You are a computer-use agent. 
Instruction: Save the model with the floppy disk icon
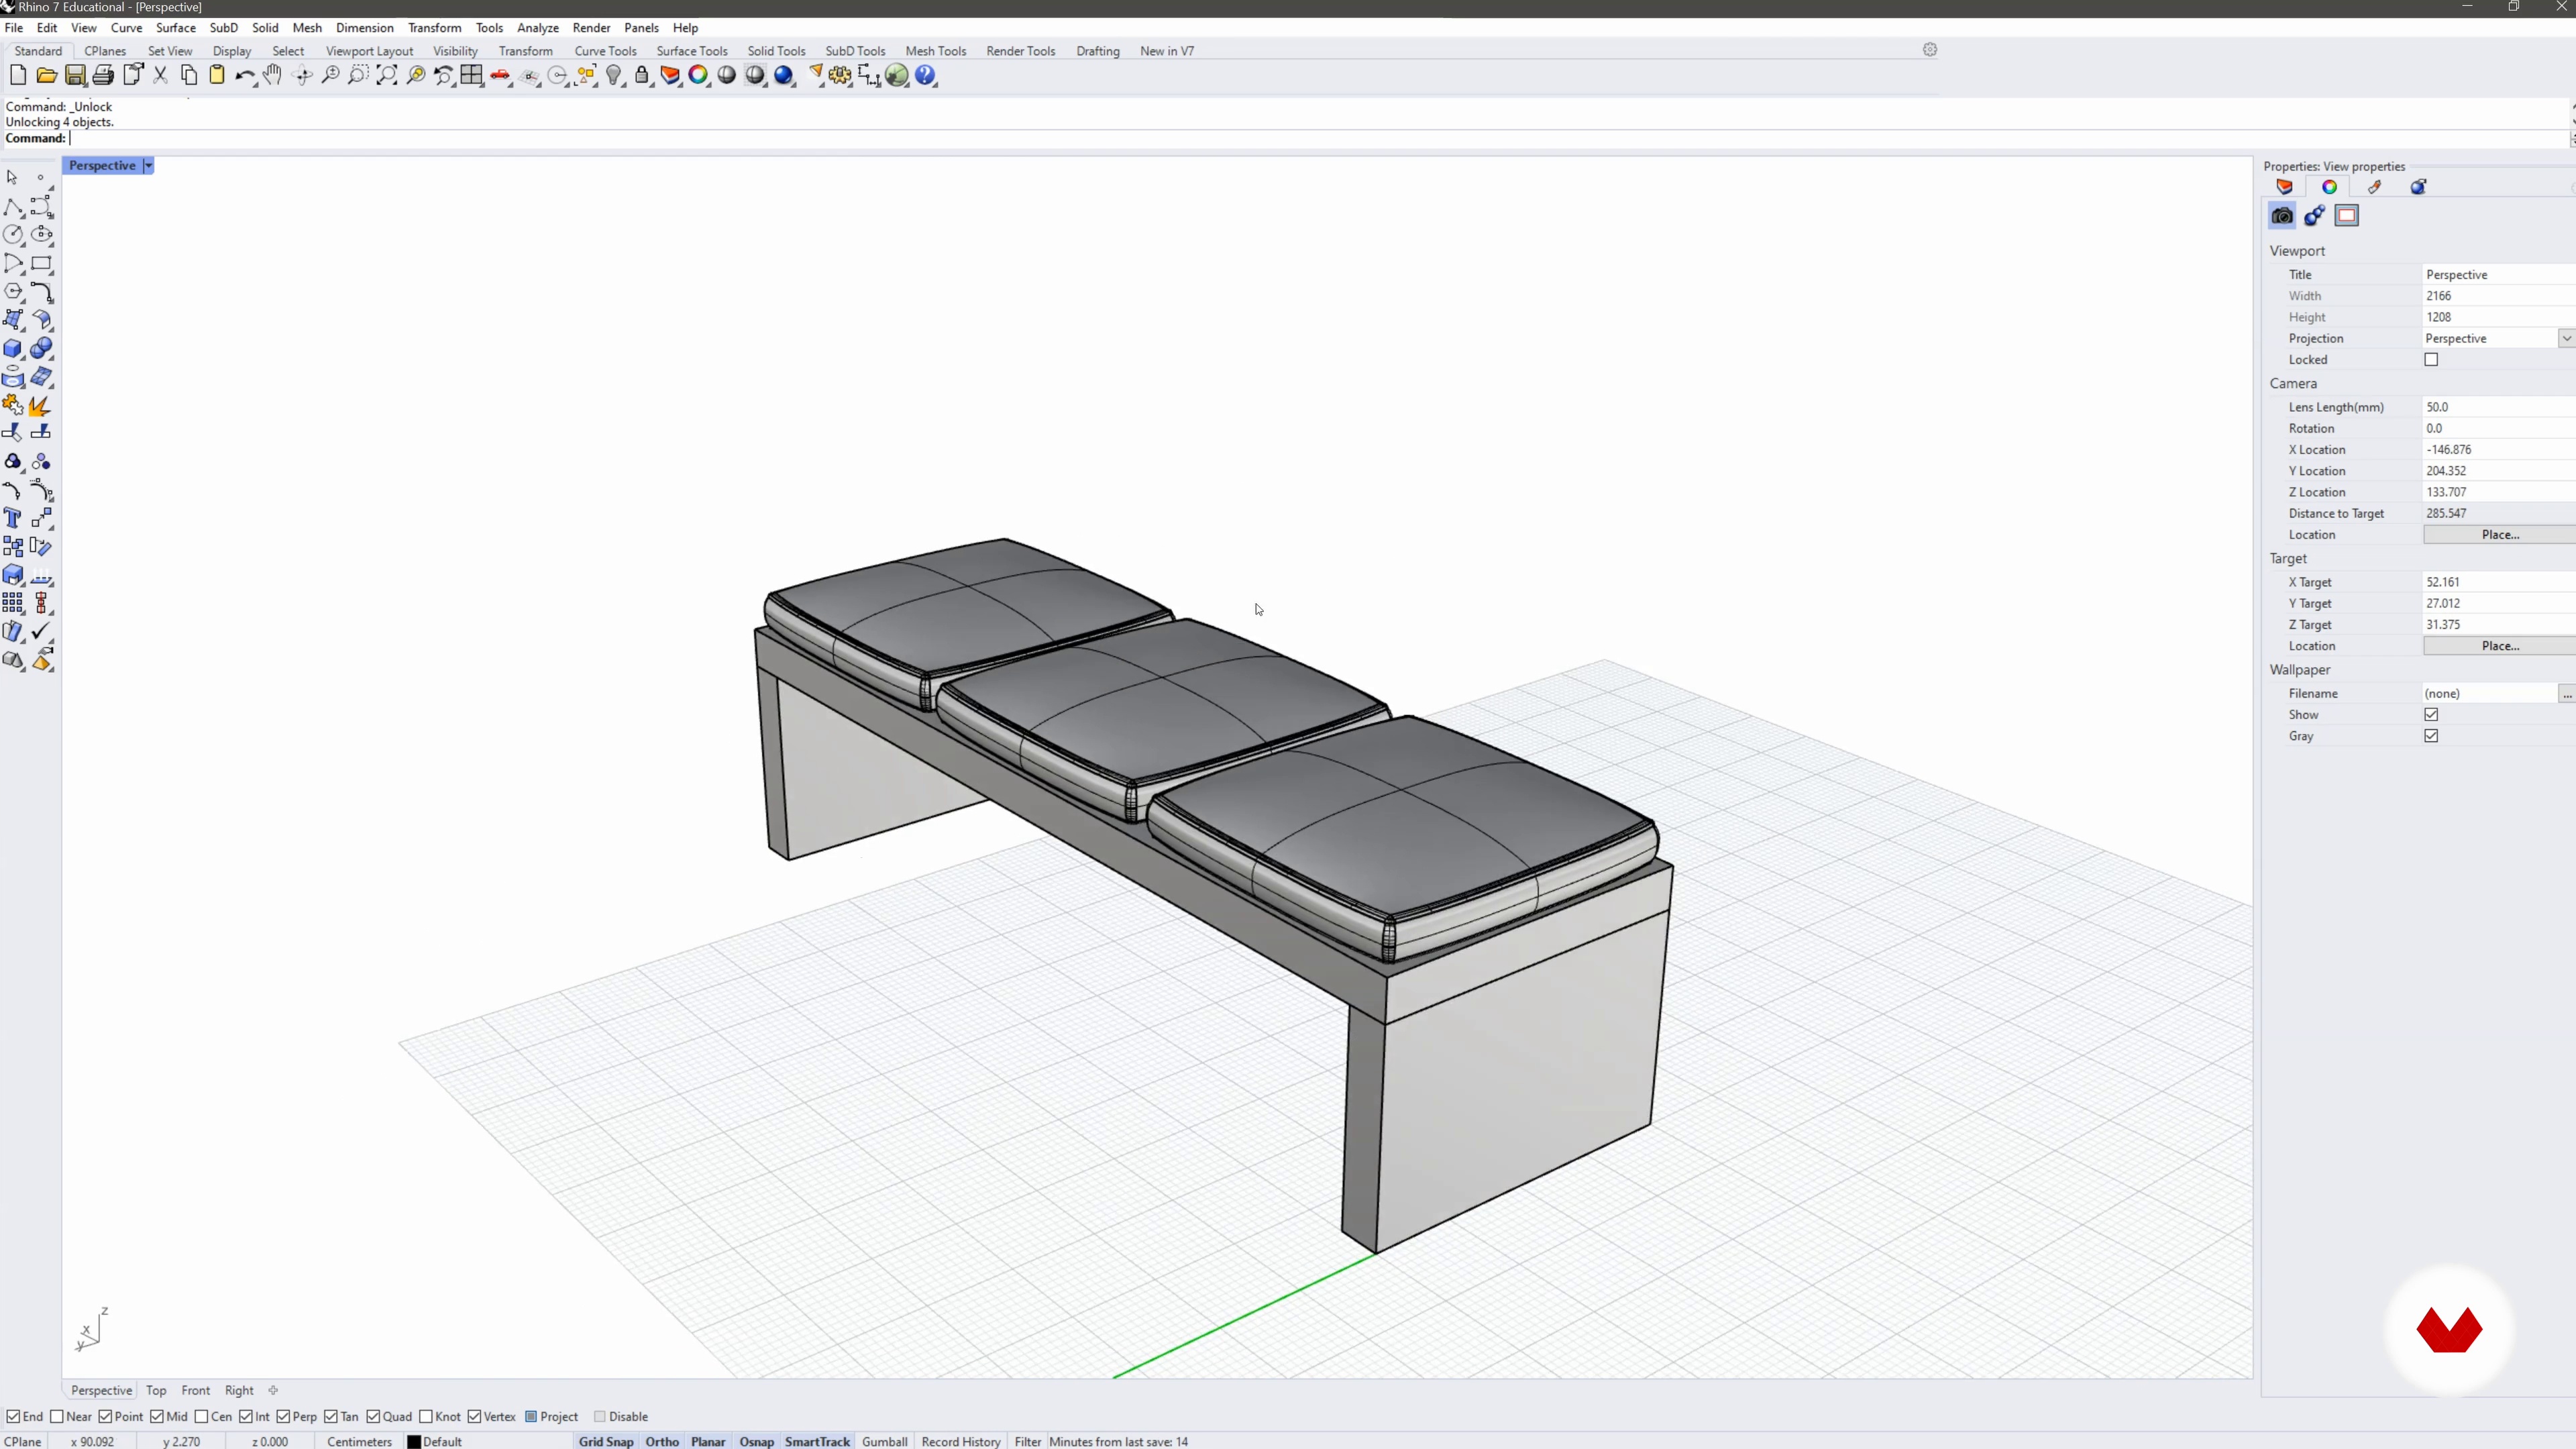point(75,75)
